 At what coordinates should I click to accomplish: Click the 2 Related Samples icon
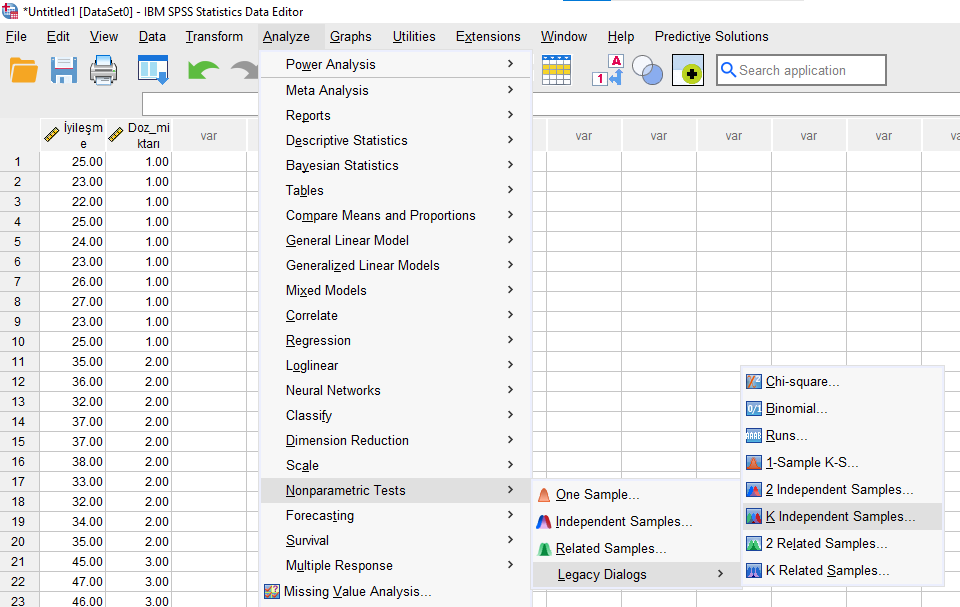754,543
